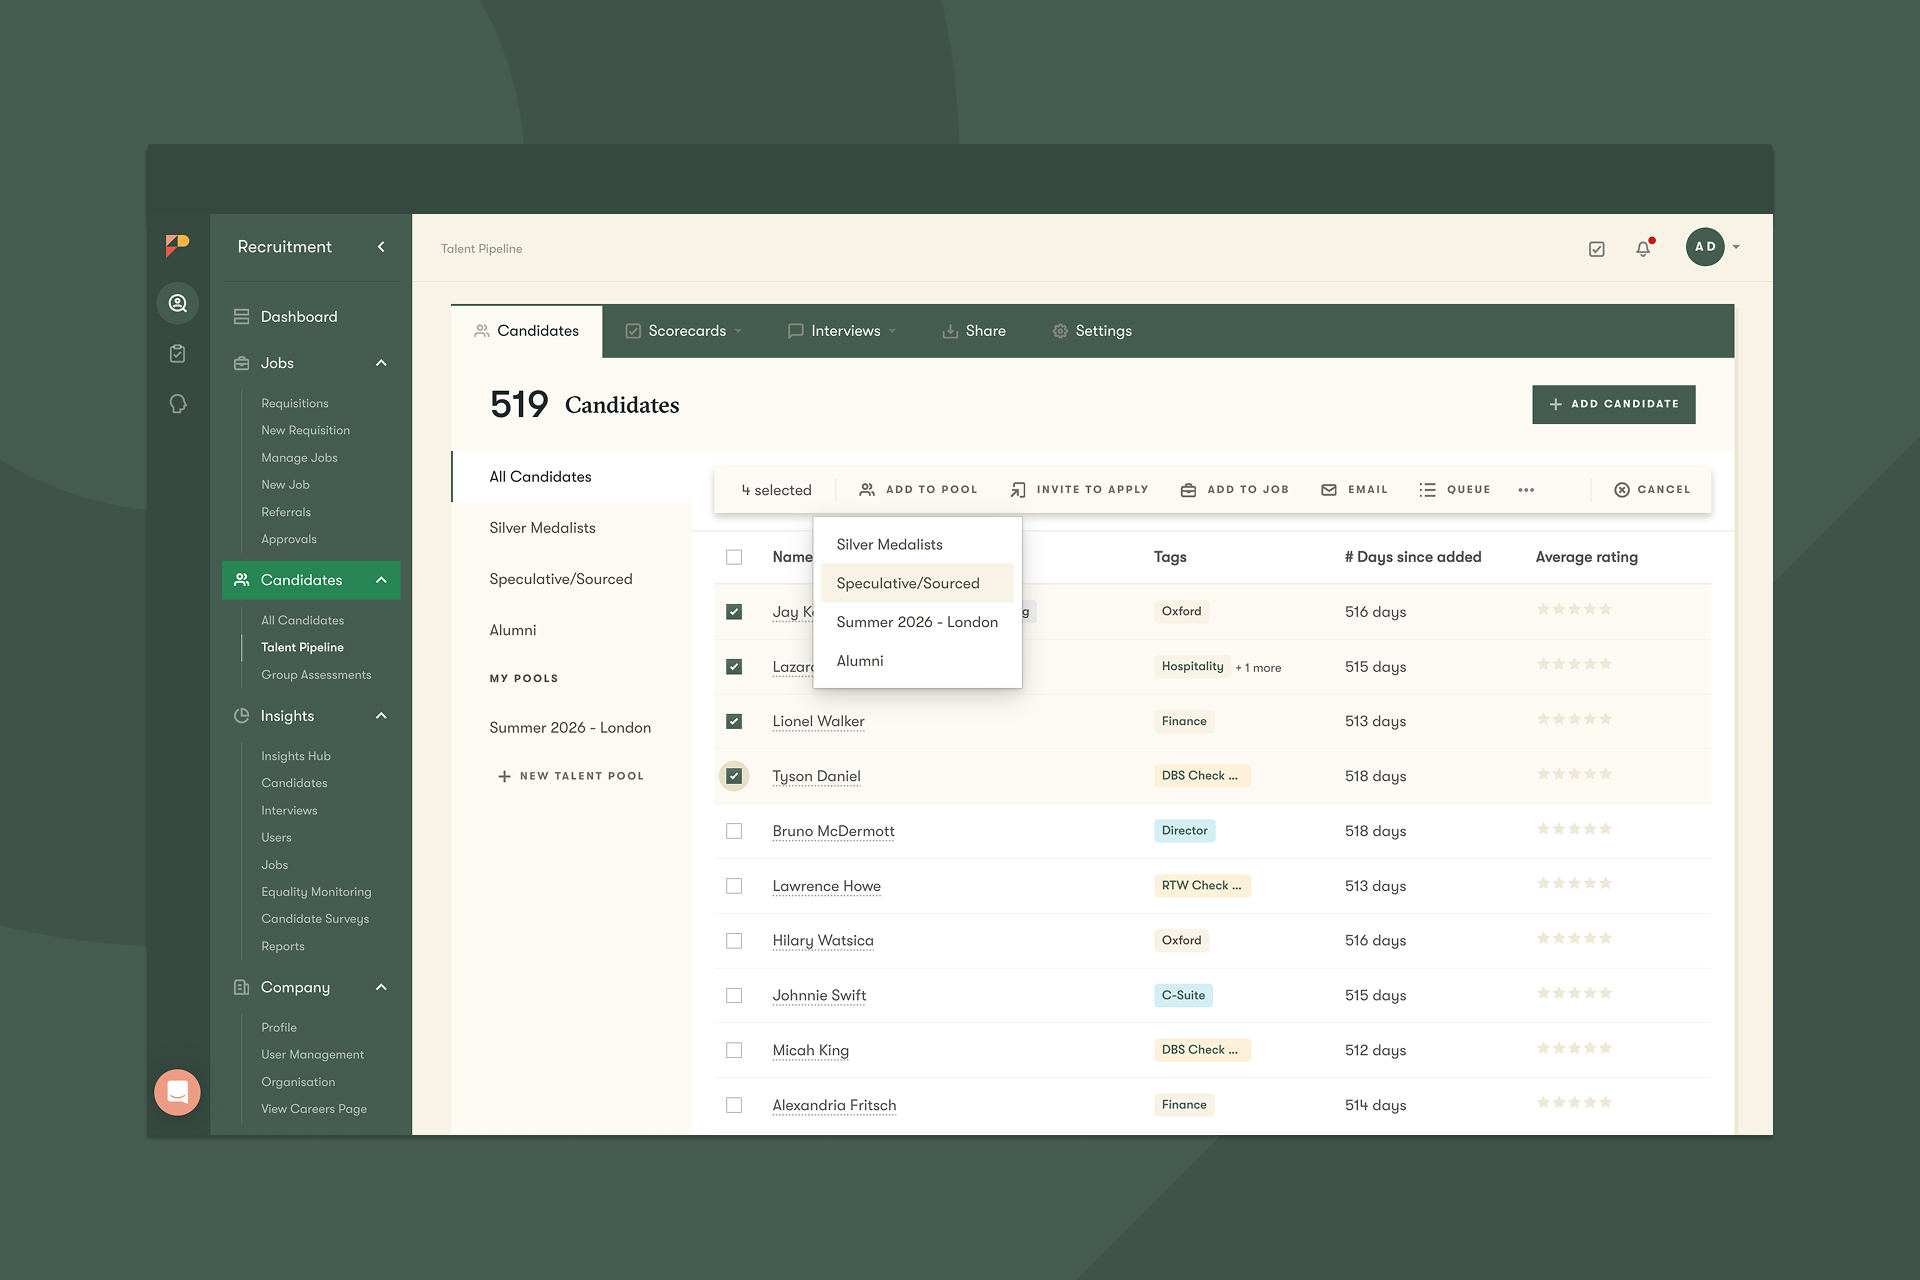Choose Summer 2026 - London from pool menu

(917, 622)
